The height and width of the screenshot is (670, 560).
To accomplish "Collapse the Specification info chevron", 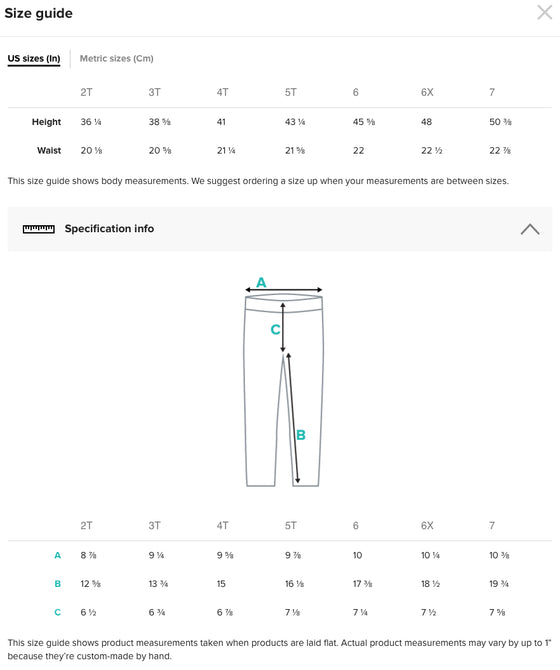I will pyautogui.click(x=530, y=229).
